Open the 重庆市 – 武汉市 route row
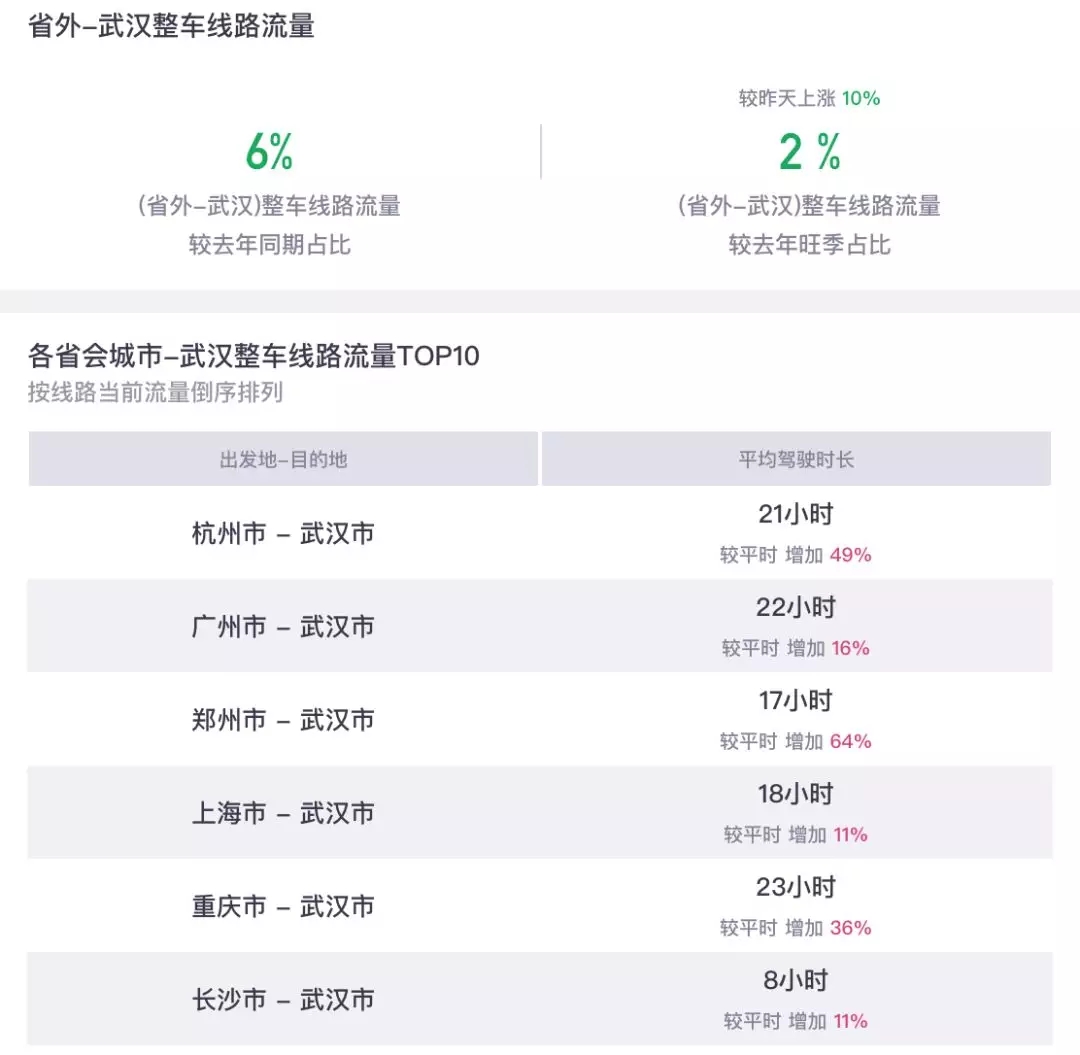 coord(283,906)
